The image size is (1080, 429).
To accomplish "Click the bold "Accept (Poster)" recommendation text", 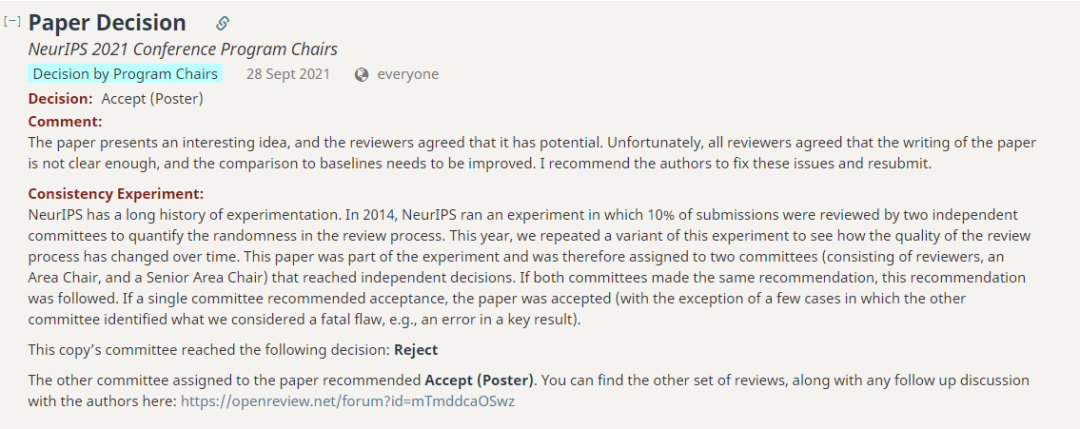I will [480, 380].
